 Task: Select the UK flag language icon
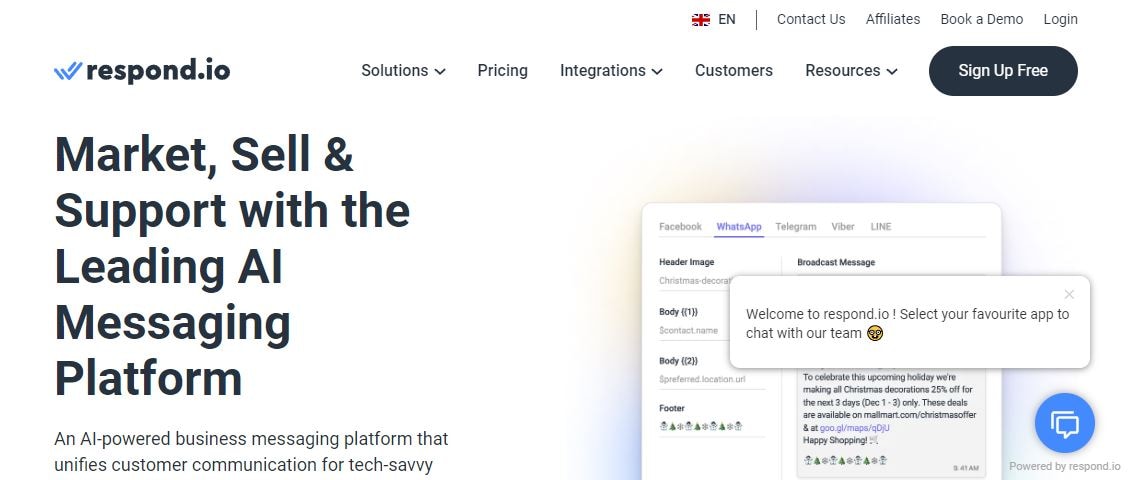click(x=700, y=20)
